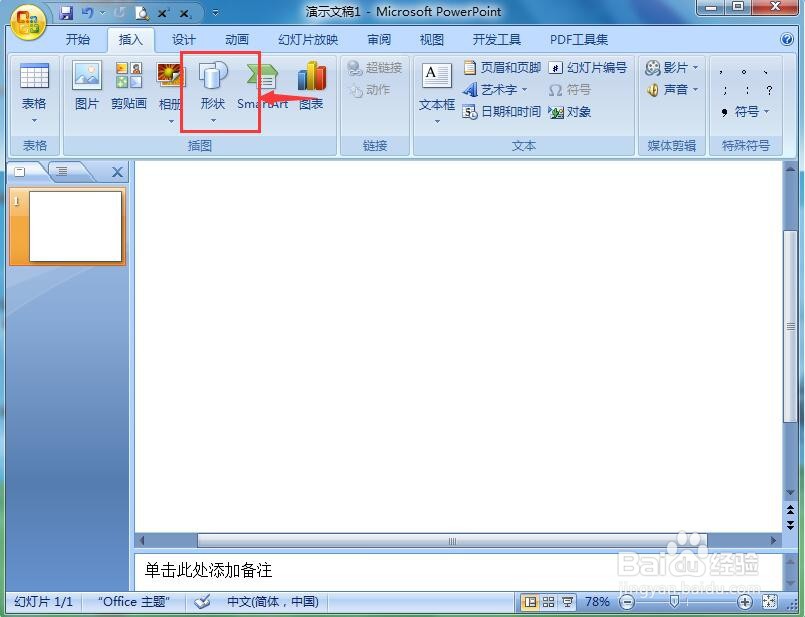805x617 pixels.
Task: Undo the last action
Action: [88, 13]
